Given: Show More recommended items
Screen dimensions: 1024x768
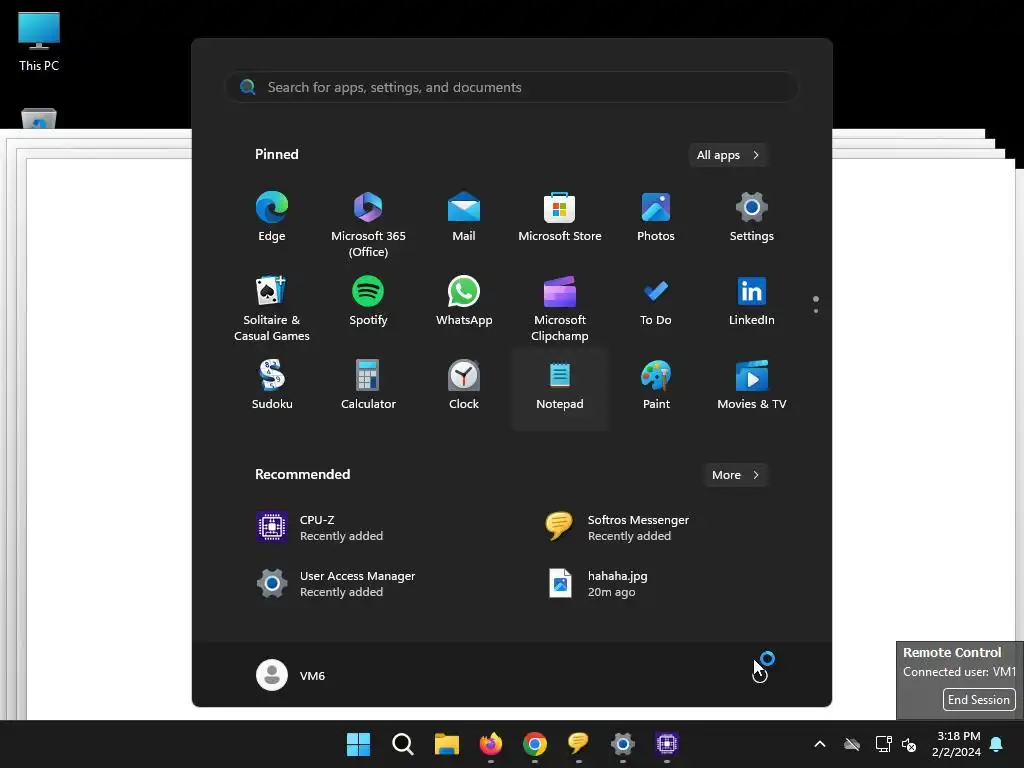Looking at the screenshot, I should 735,475.
